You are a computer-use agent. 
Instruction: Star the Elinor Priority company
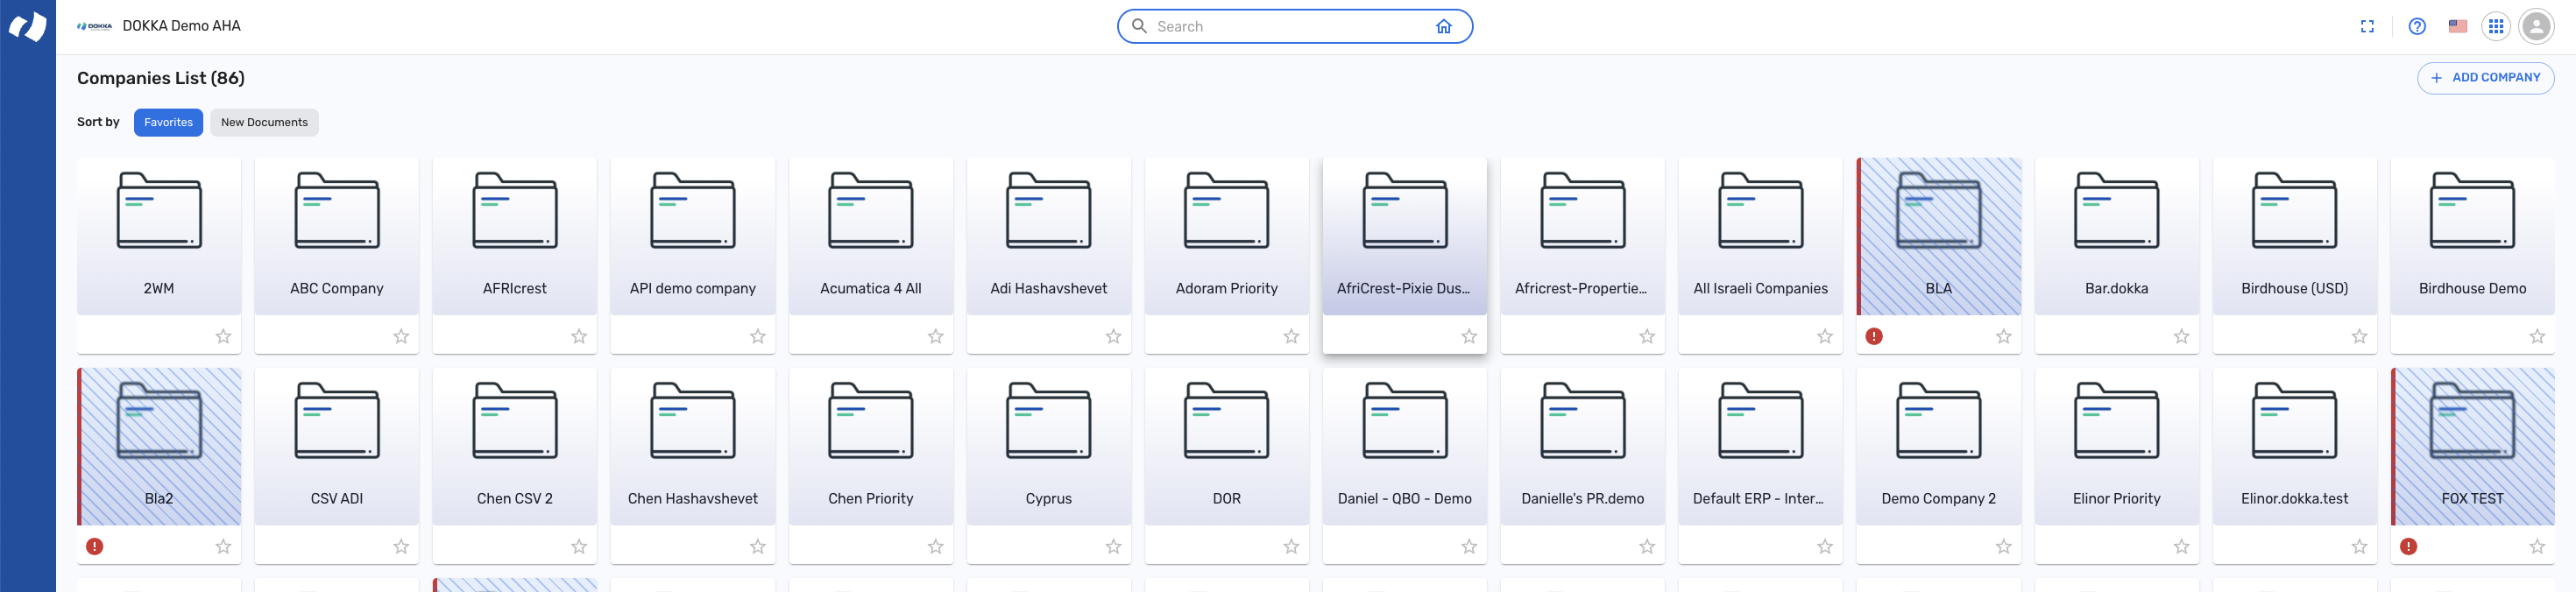tap(2181, 546)
